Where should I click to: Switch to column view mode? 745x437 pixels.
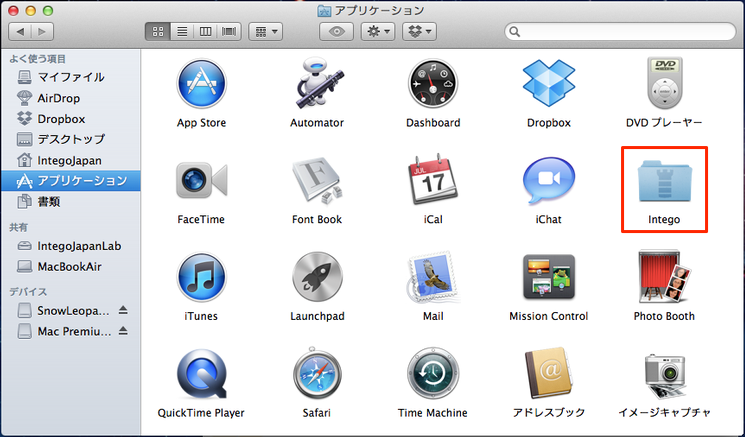pyautogui.click(x=205, y=32)
